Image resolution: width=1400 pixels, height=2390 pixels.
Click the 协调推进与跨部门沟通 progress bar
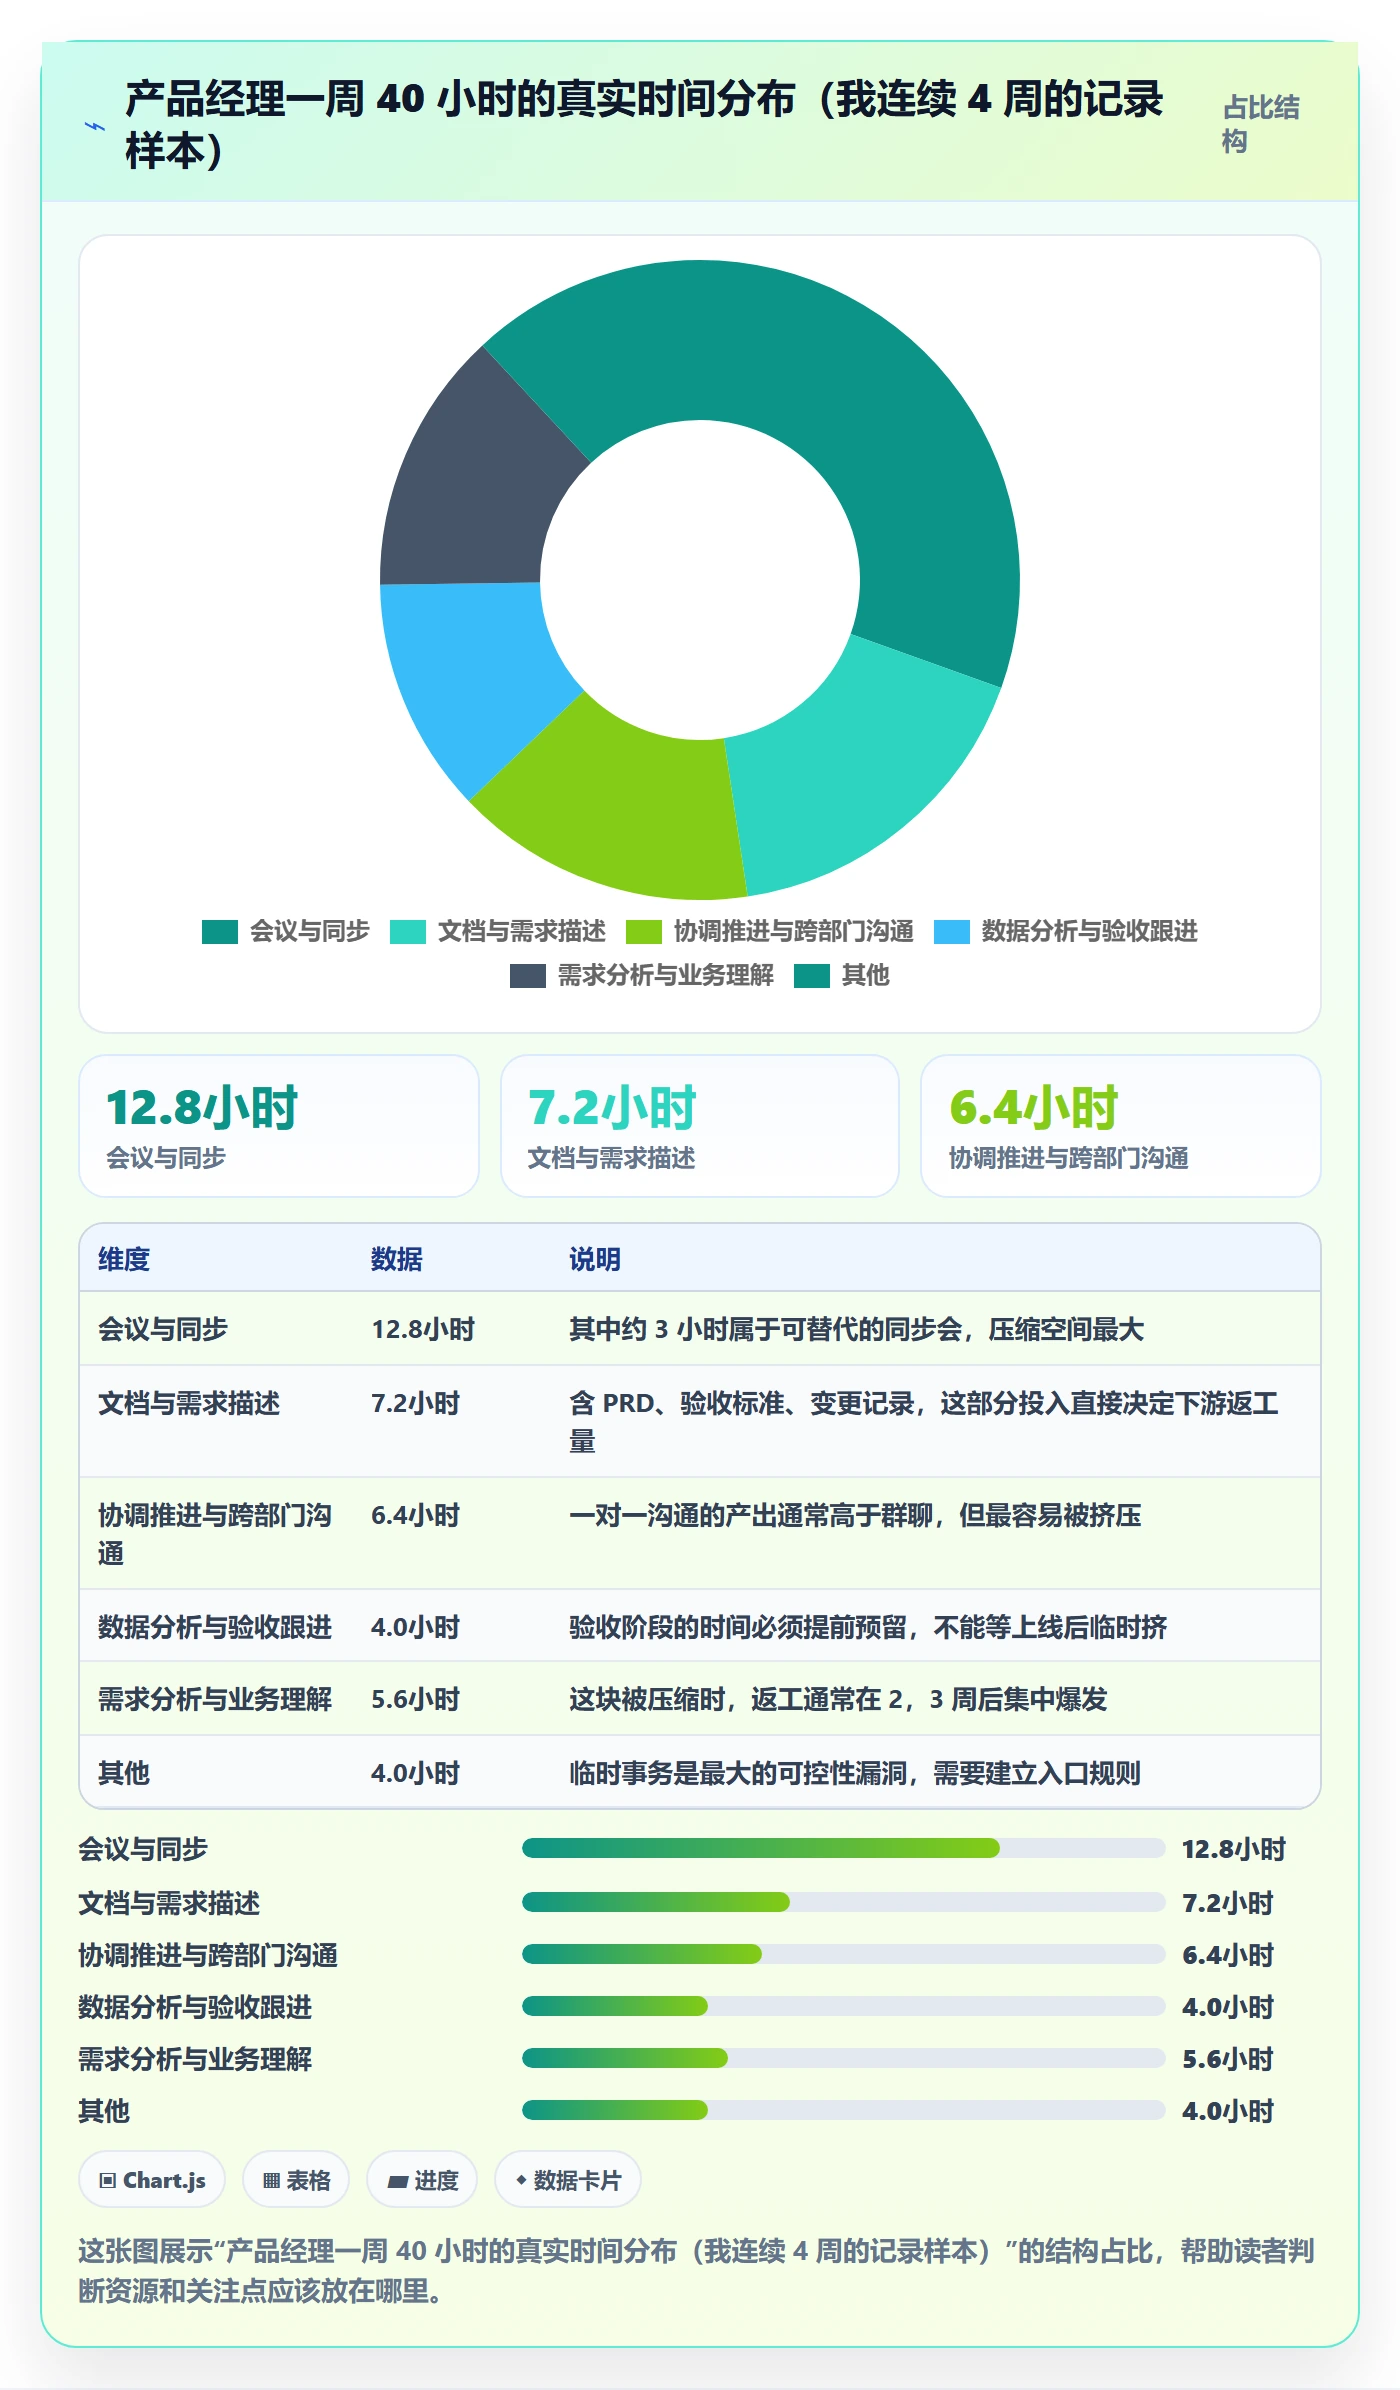pyautogui.click(x=844, y=1954)
